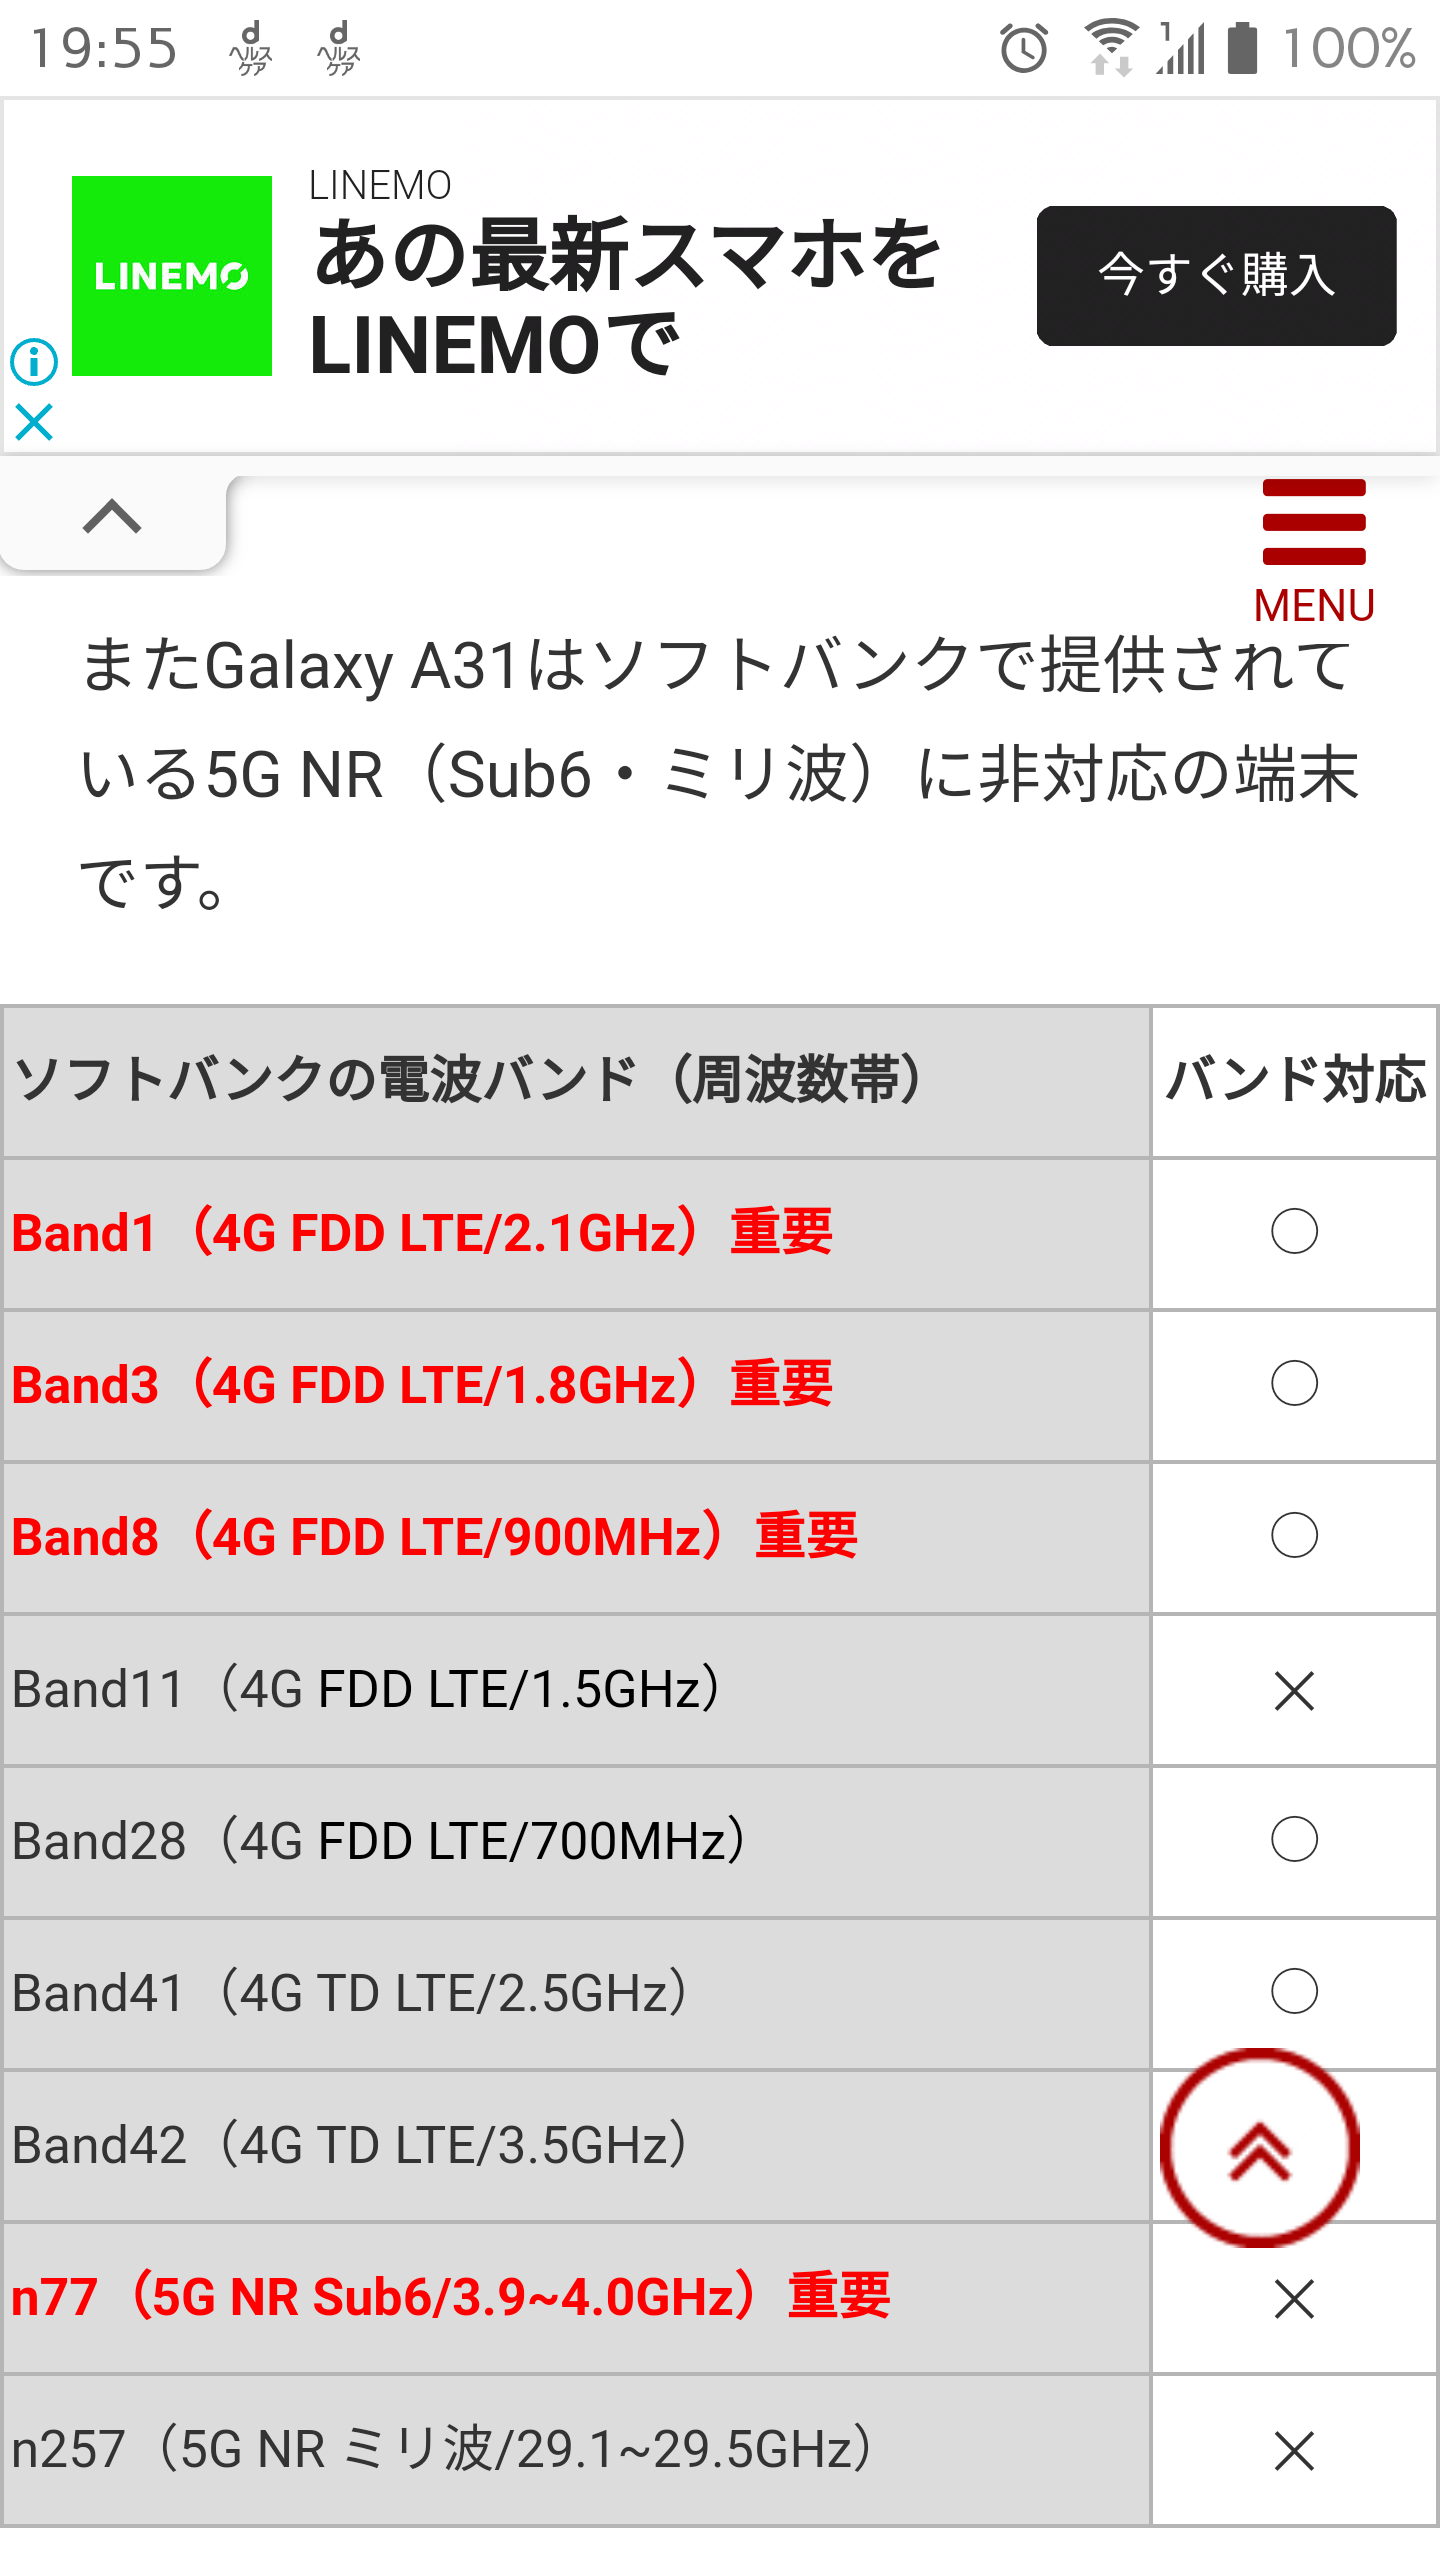This screenshot has height=2560, width=1440.
Task: Tap the あの最新スマホをLINEMOで ad headline
Action: [x=626, y=298]
